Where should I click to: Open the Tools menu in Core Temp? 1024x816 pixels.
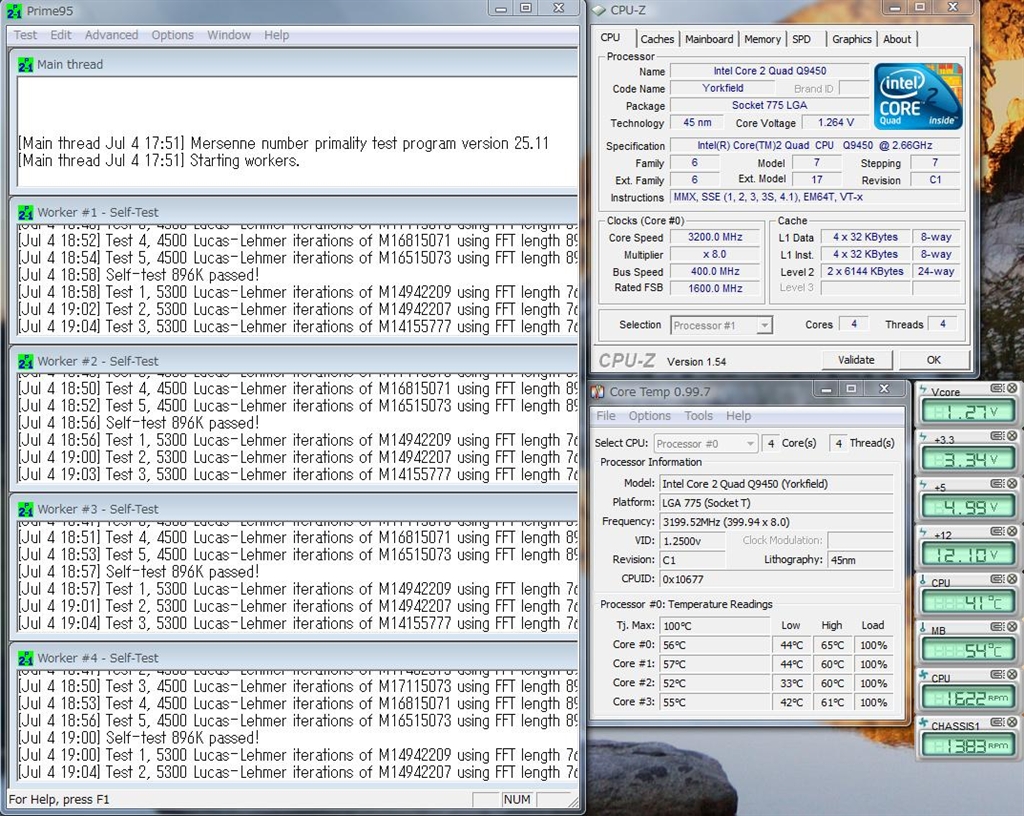tap(698, 416)
